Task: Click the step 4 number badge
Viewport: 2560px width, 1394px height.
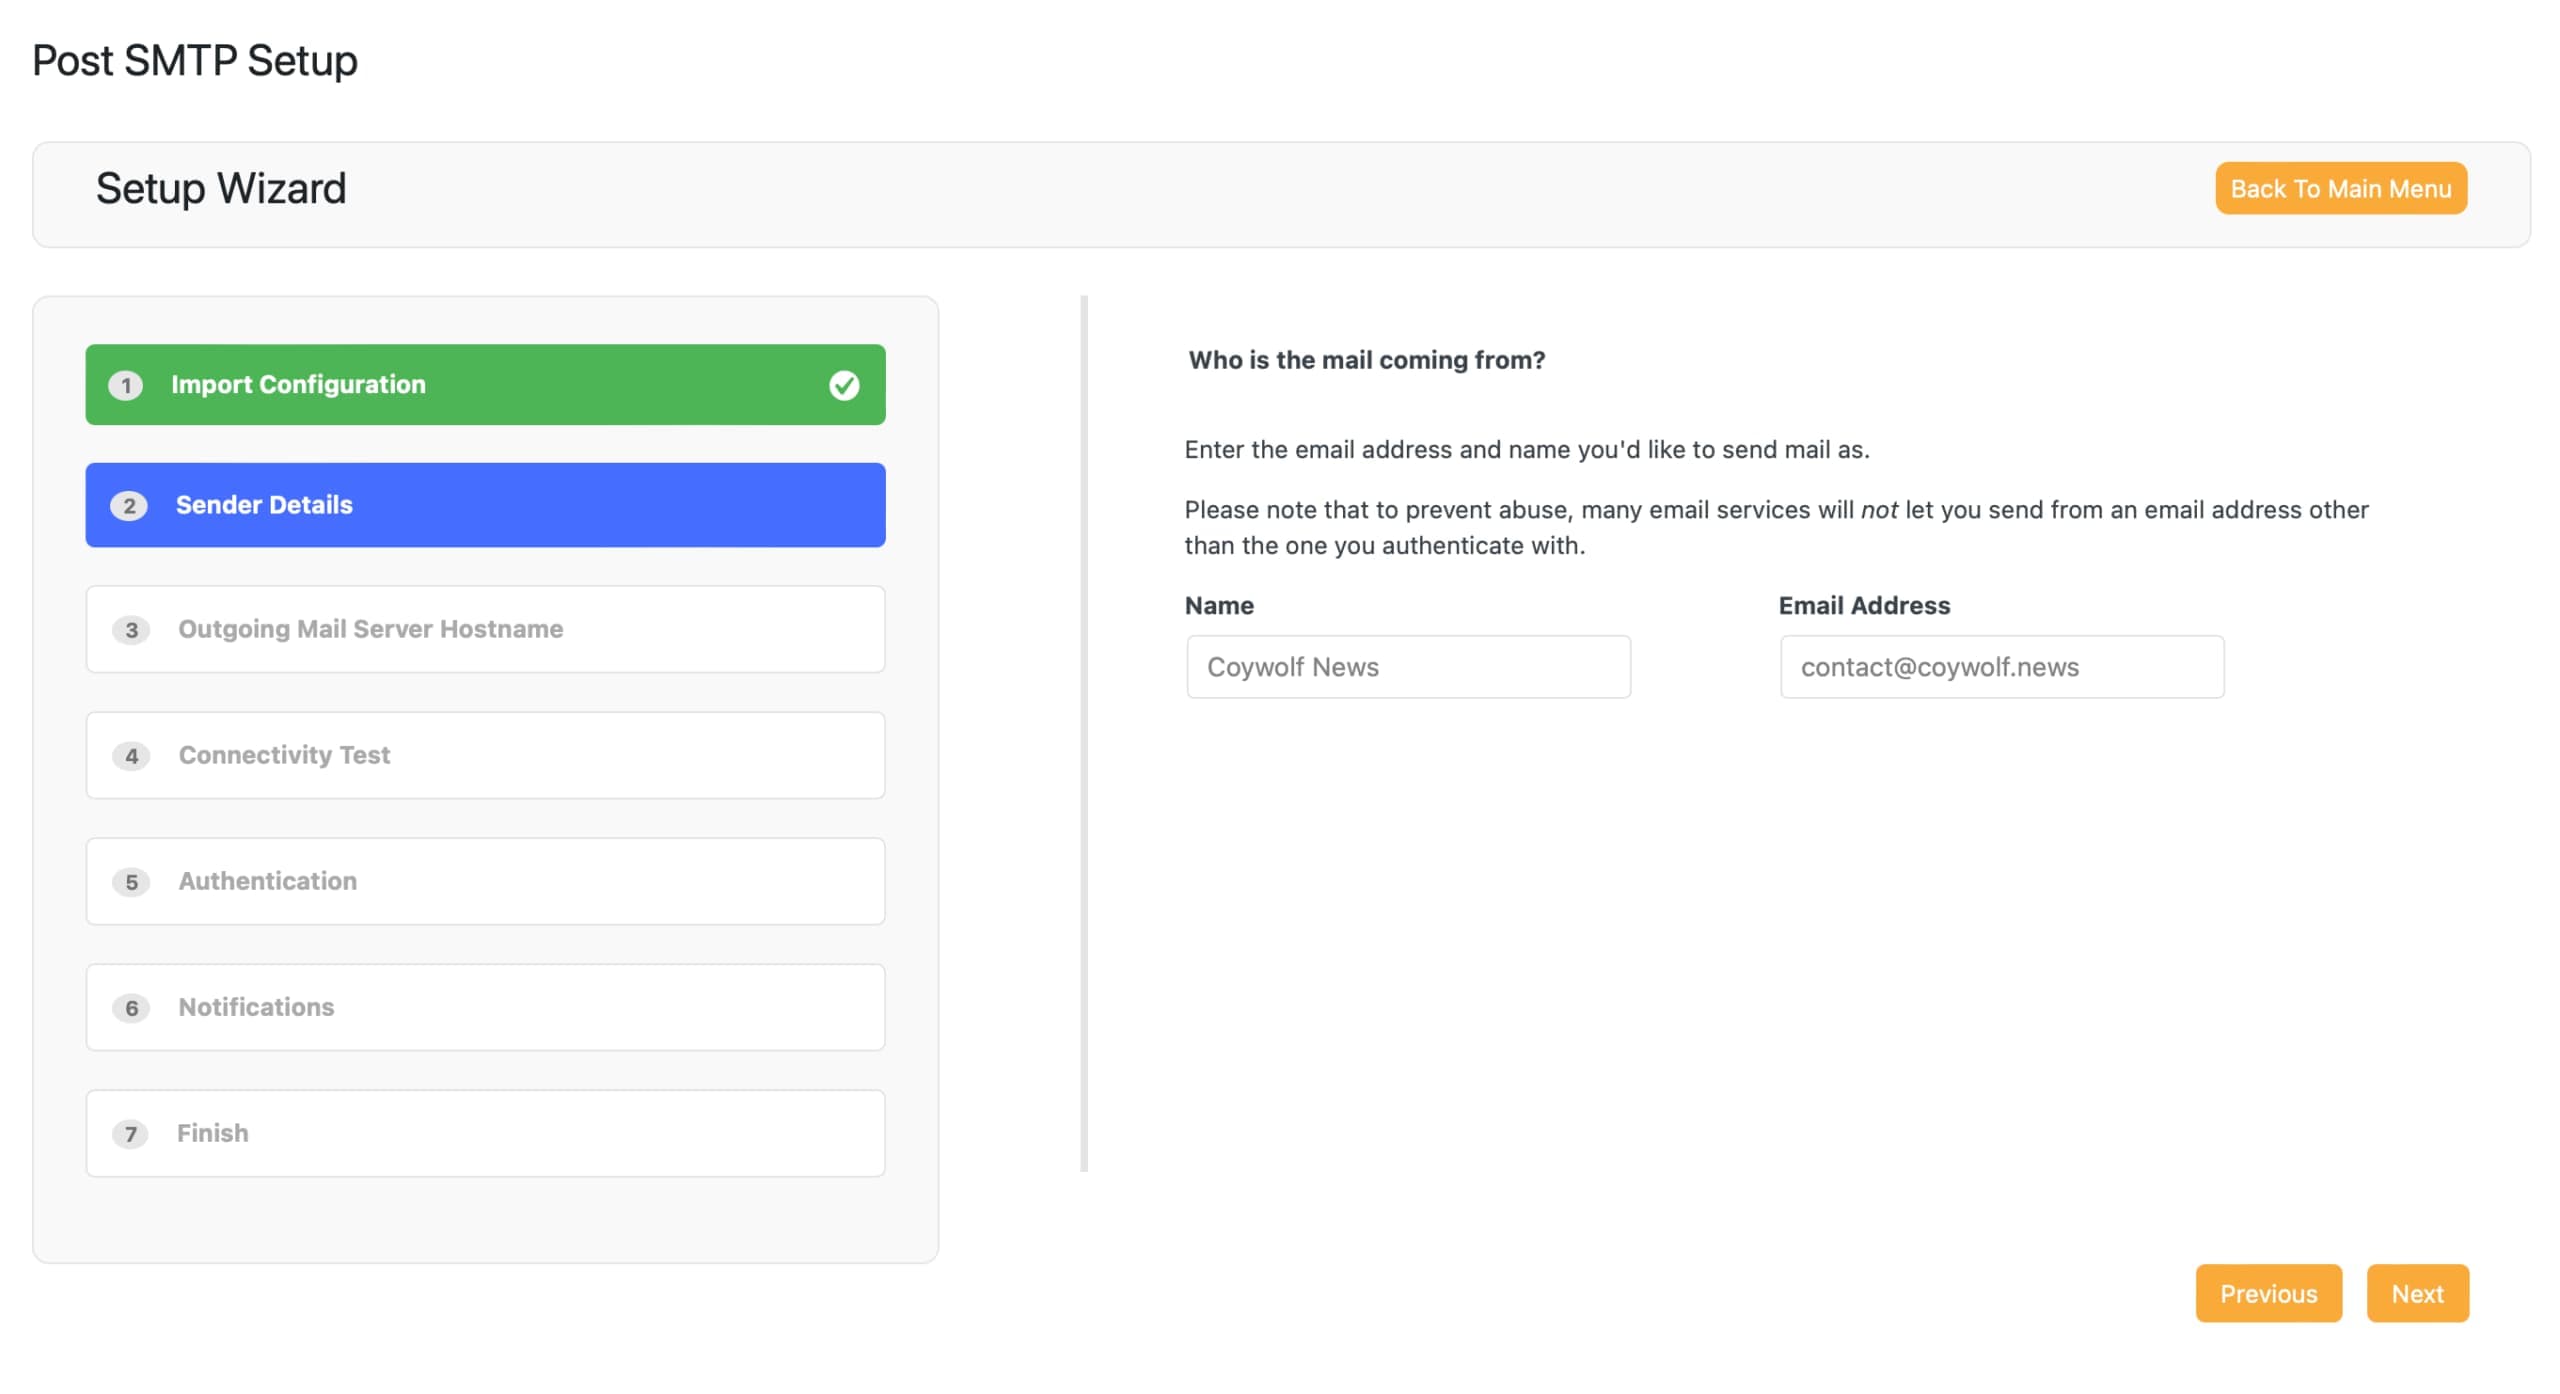Action: point(131,756)
